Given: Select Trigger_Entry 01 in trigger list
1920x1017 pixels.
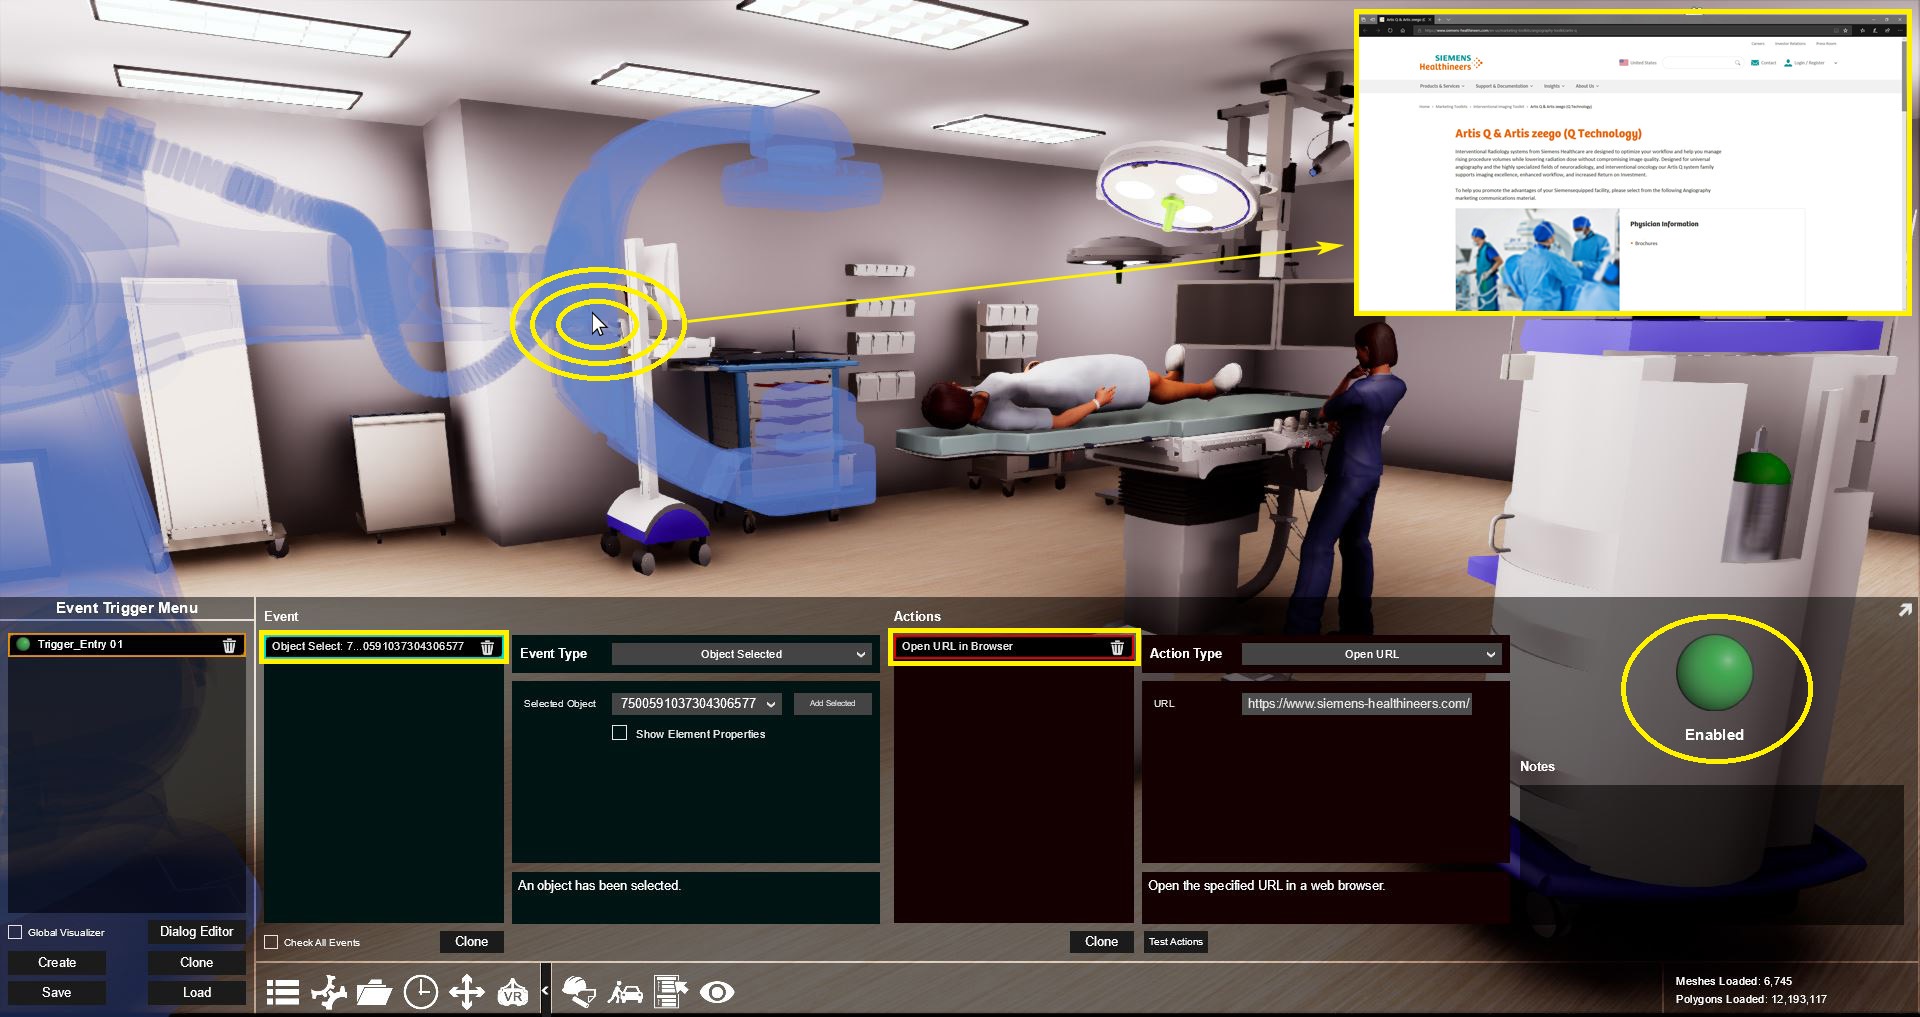Looking at the screenshot, I should 126,645.
